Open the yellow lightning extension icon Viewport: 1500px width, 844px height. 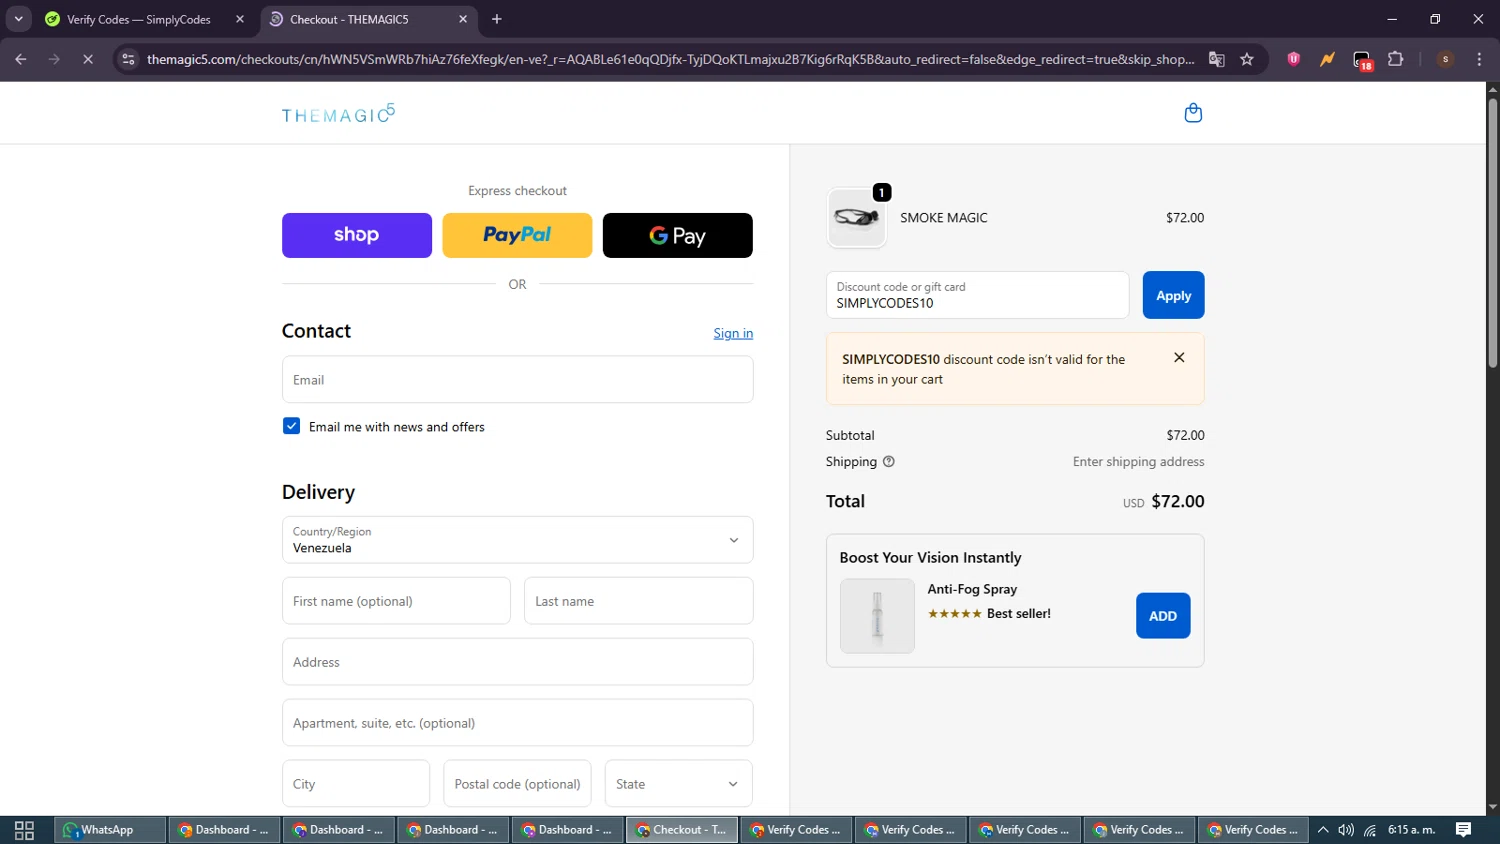pos(1327,59)
